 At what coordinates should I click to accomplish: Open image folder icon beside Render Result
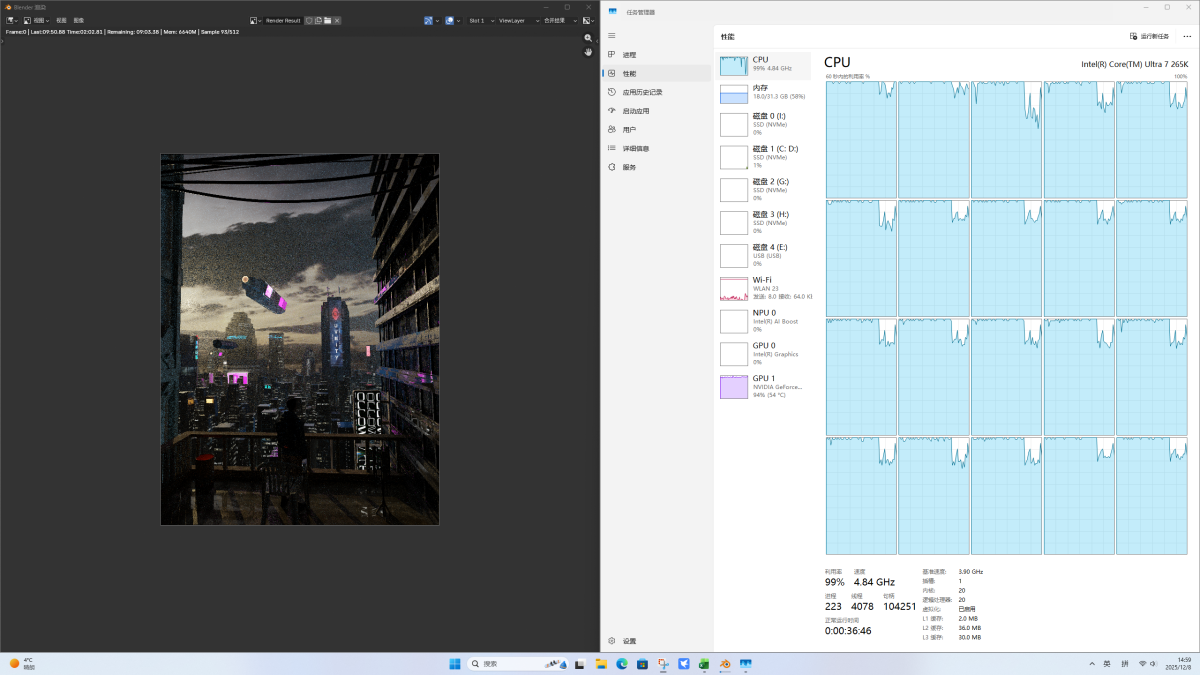(x=327, y=20)
